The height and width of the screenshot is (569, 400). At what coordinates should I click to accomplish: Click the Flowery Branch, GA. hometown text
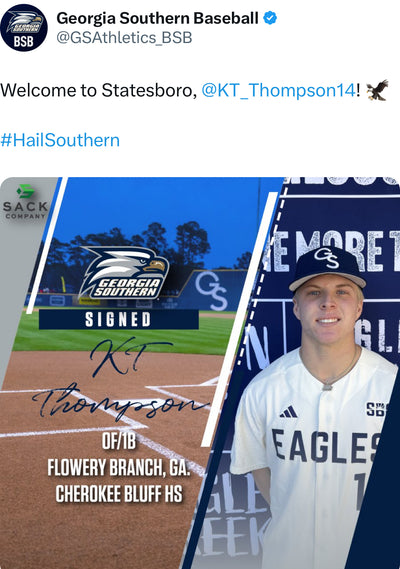[x=119, y=468]
